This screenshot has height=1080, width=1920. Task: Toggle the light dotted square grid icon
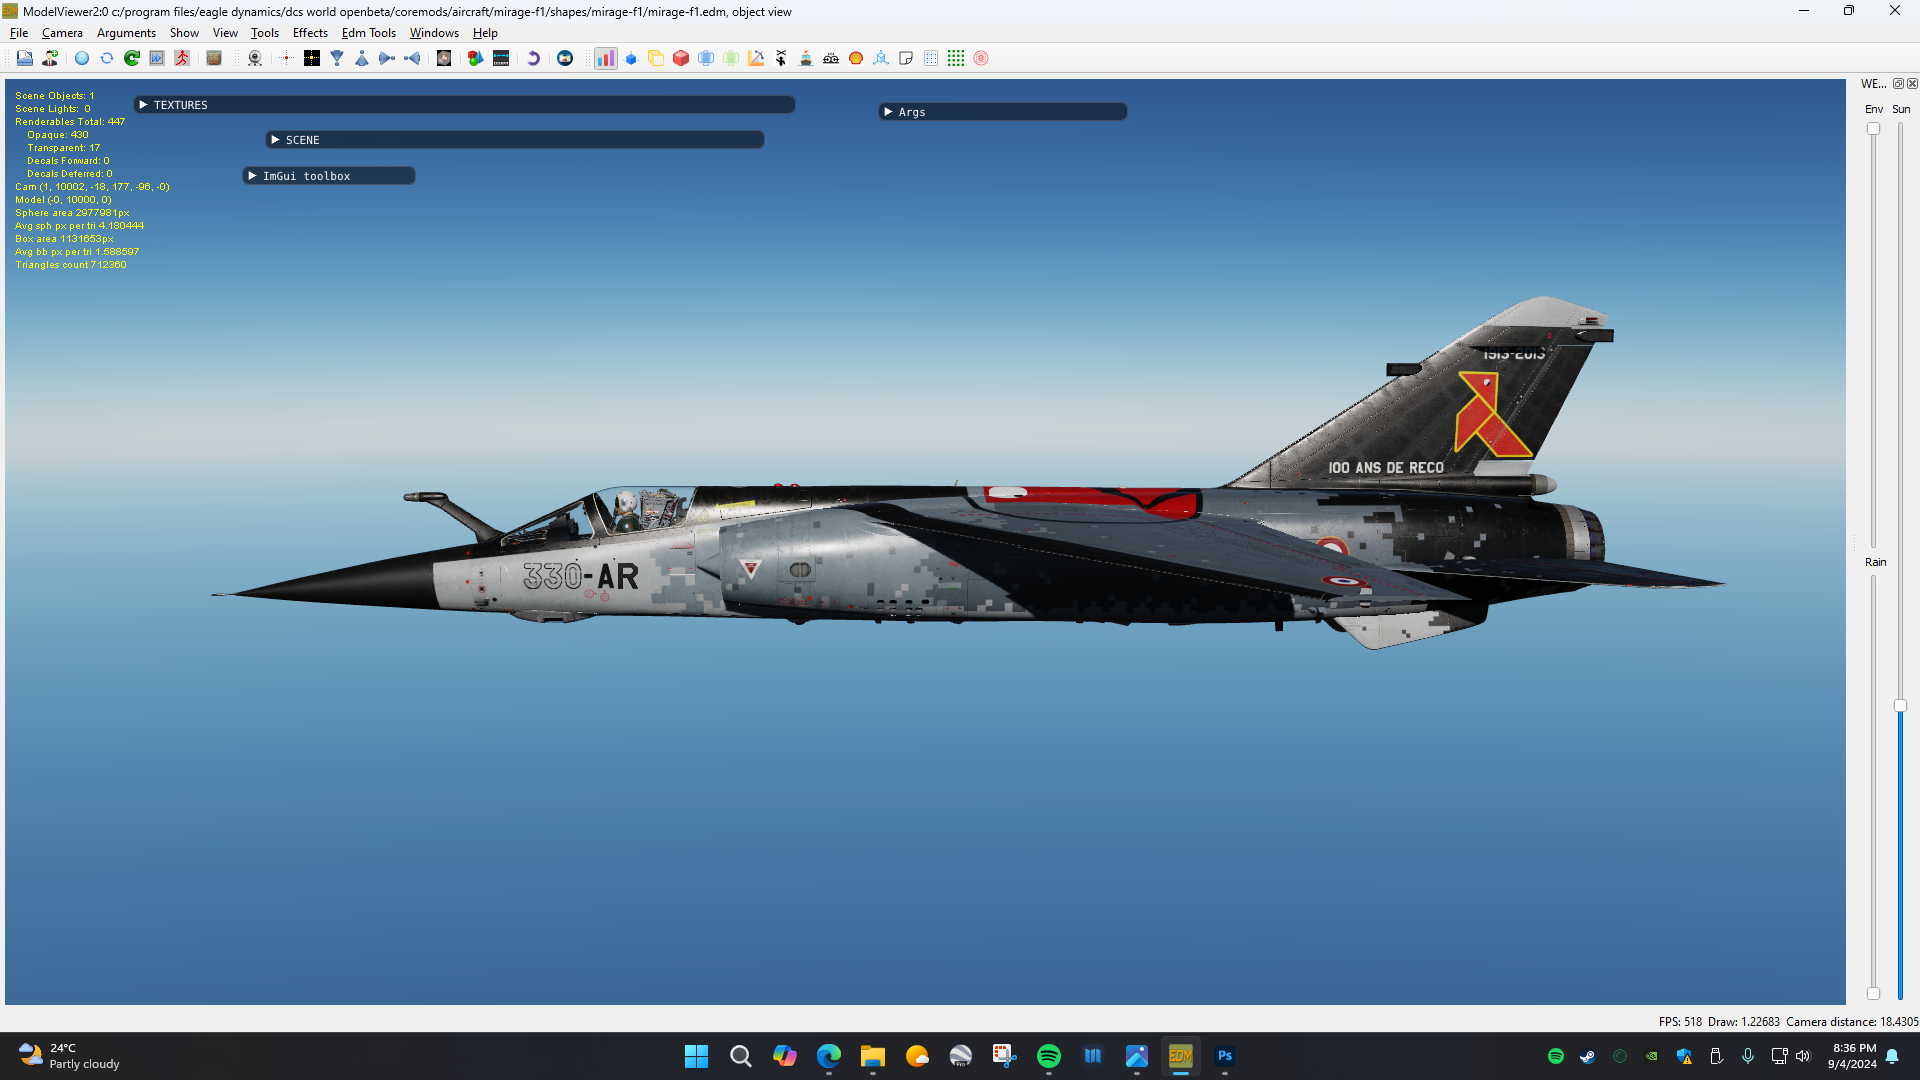point(931,58)
